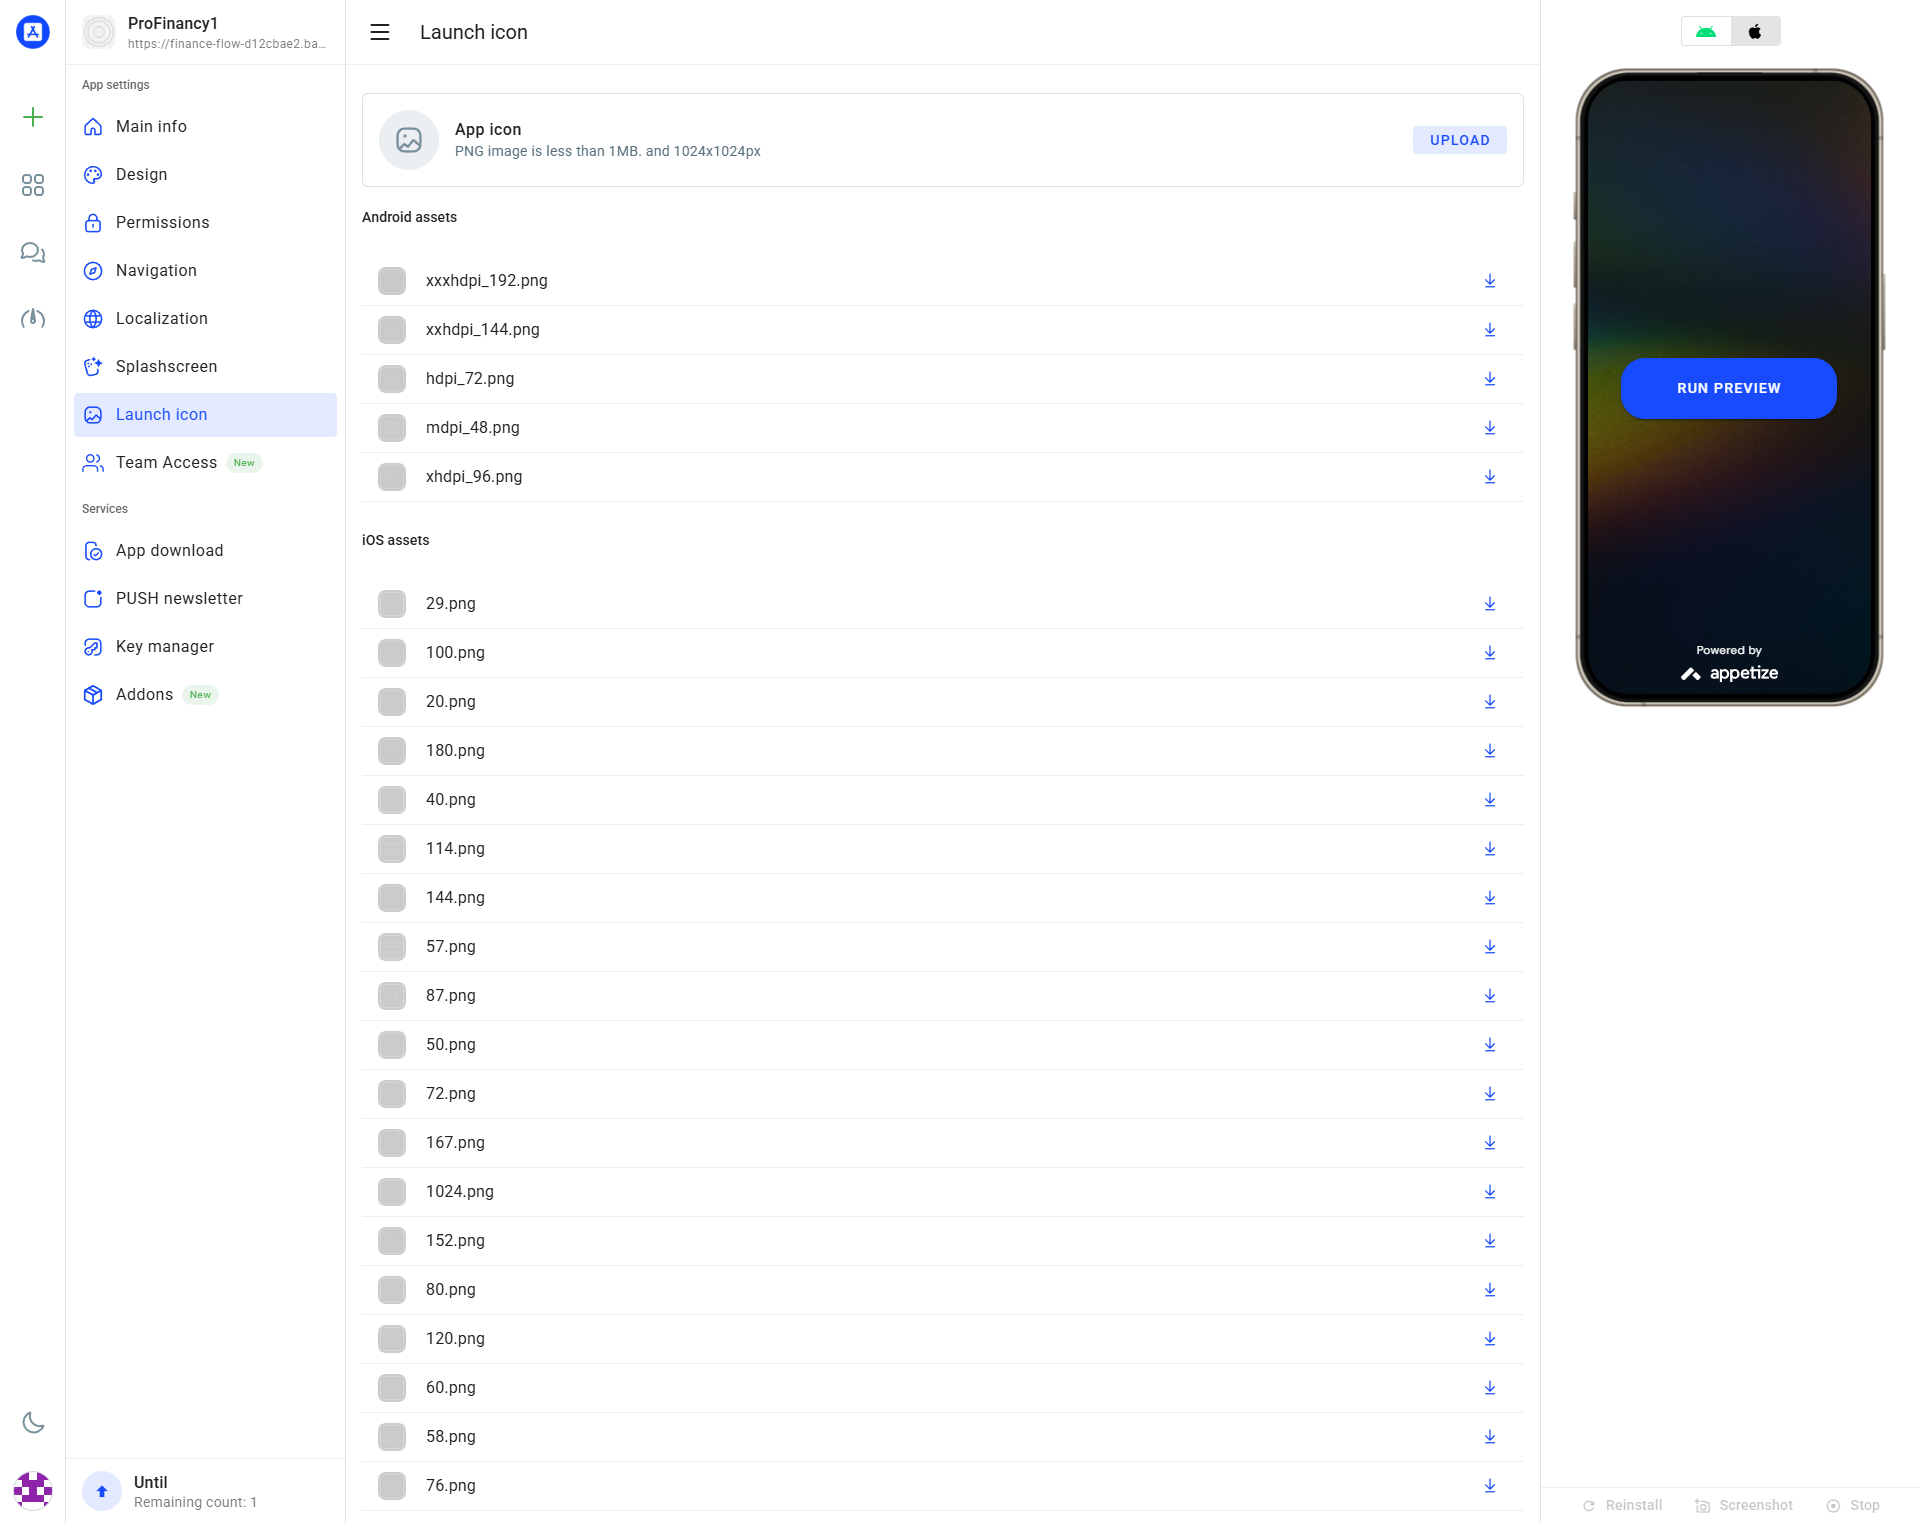Click the rocket launch icon in the left rail
Viewport: 1920px width, 1523px height.
(x=33, y=319)
